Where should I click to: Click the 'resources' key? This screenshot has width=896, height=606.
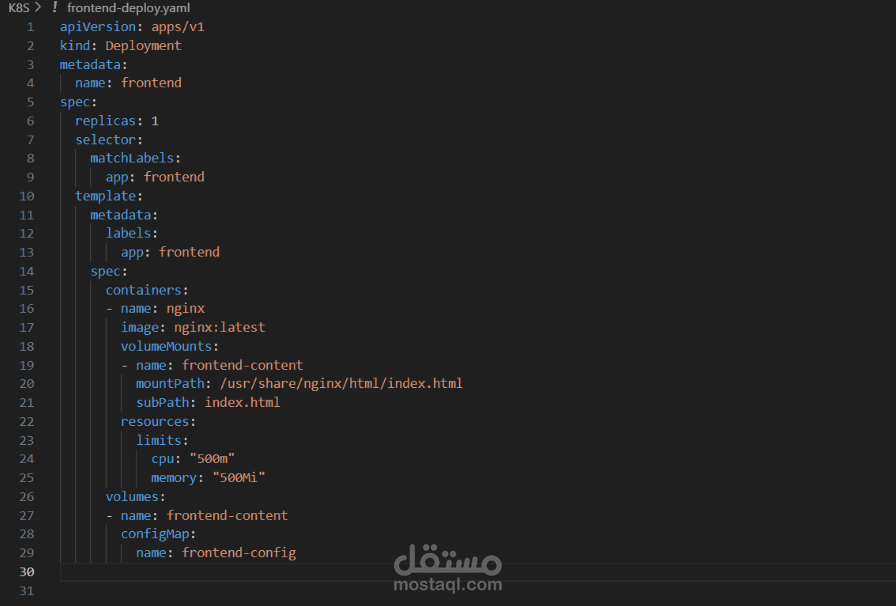pyautogui.click(x=155, y=422)
